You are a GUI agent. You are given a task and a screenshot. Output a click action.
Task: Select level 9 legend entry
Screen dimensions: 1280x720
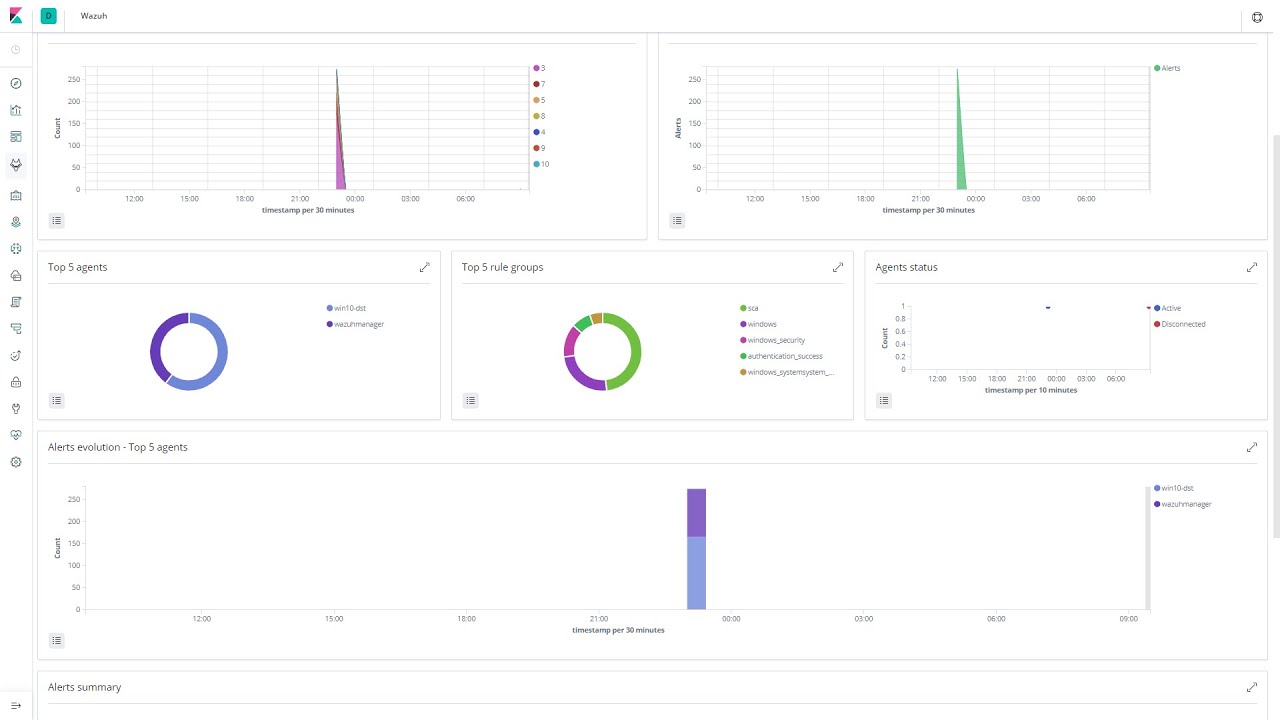(x=539, y=148)
